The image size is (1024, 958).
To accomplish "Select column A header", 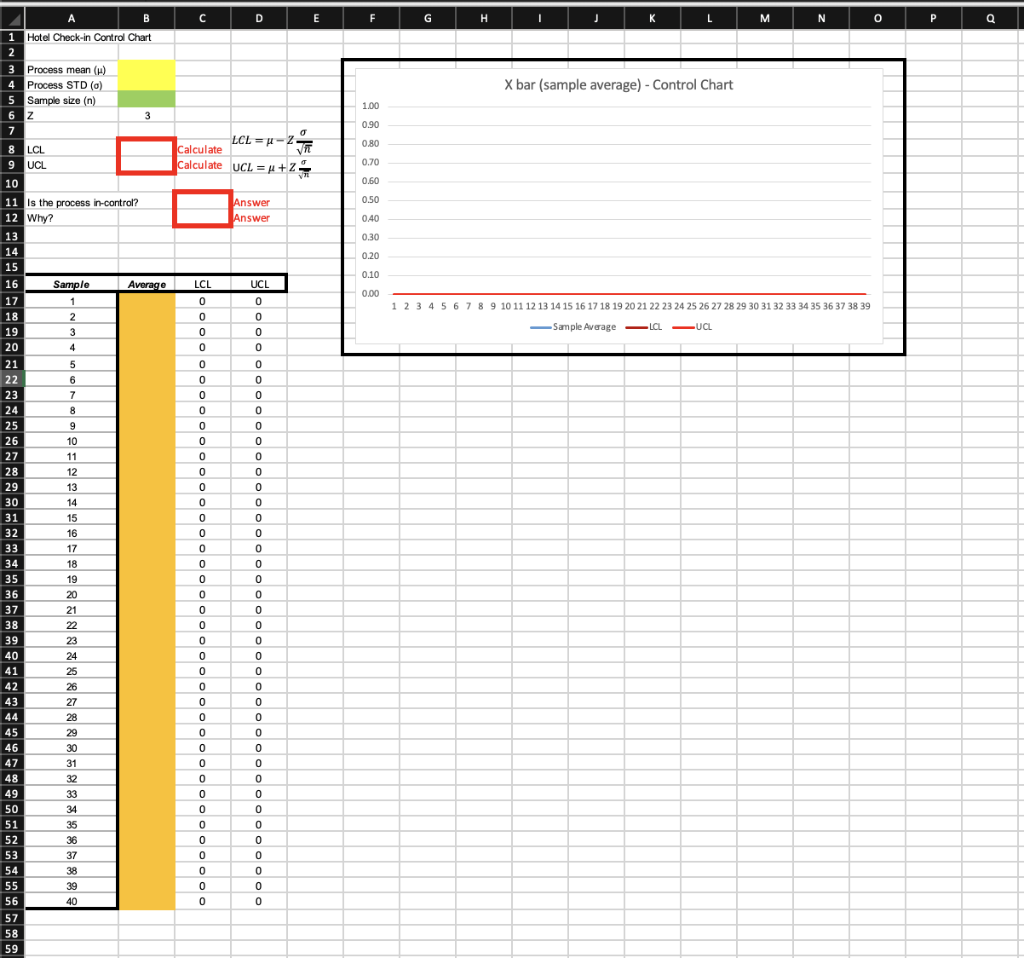I will [71, 18].
